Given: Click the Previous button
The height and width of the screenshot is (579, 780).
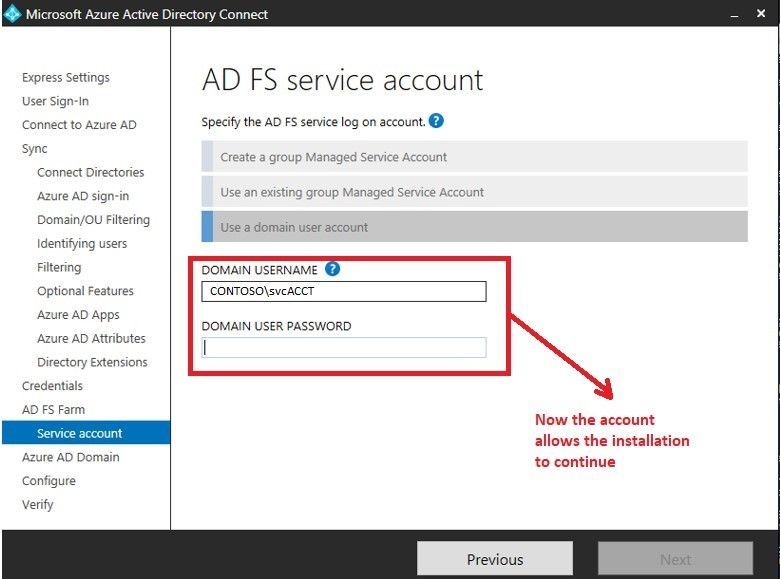Looking at the screenshot, I should pyautogui.click(x=495, y=559).
